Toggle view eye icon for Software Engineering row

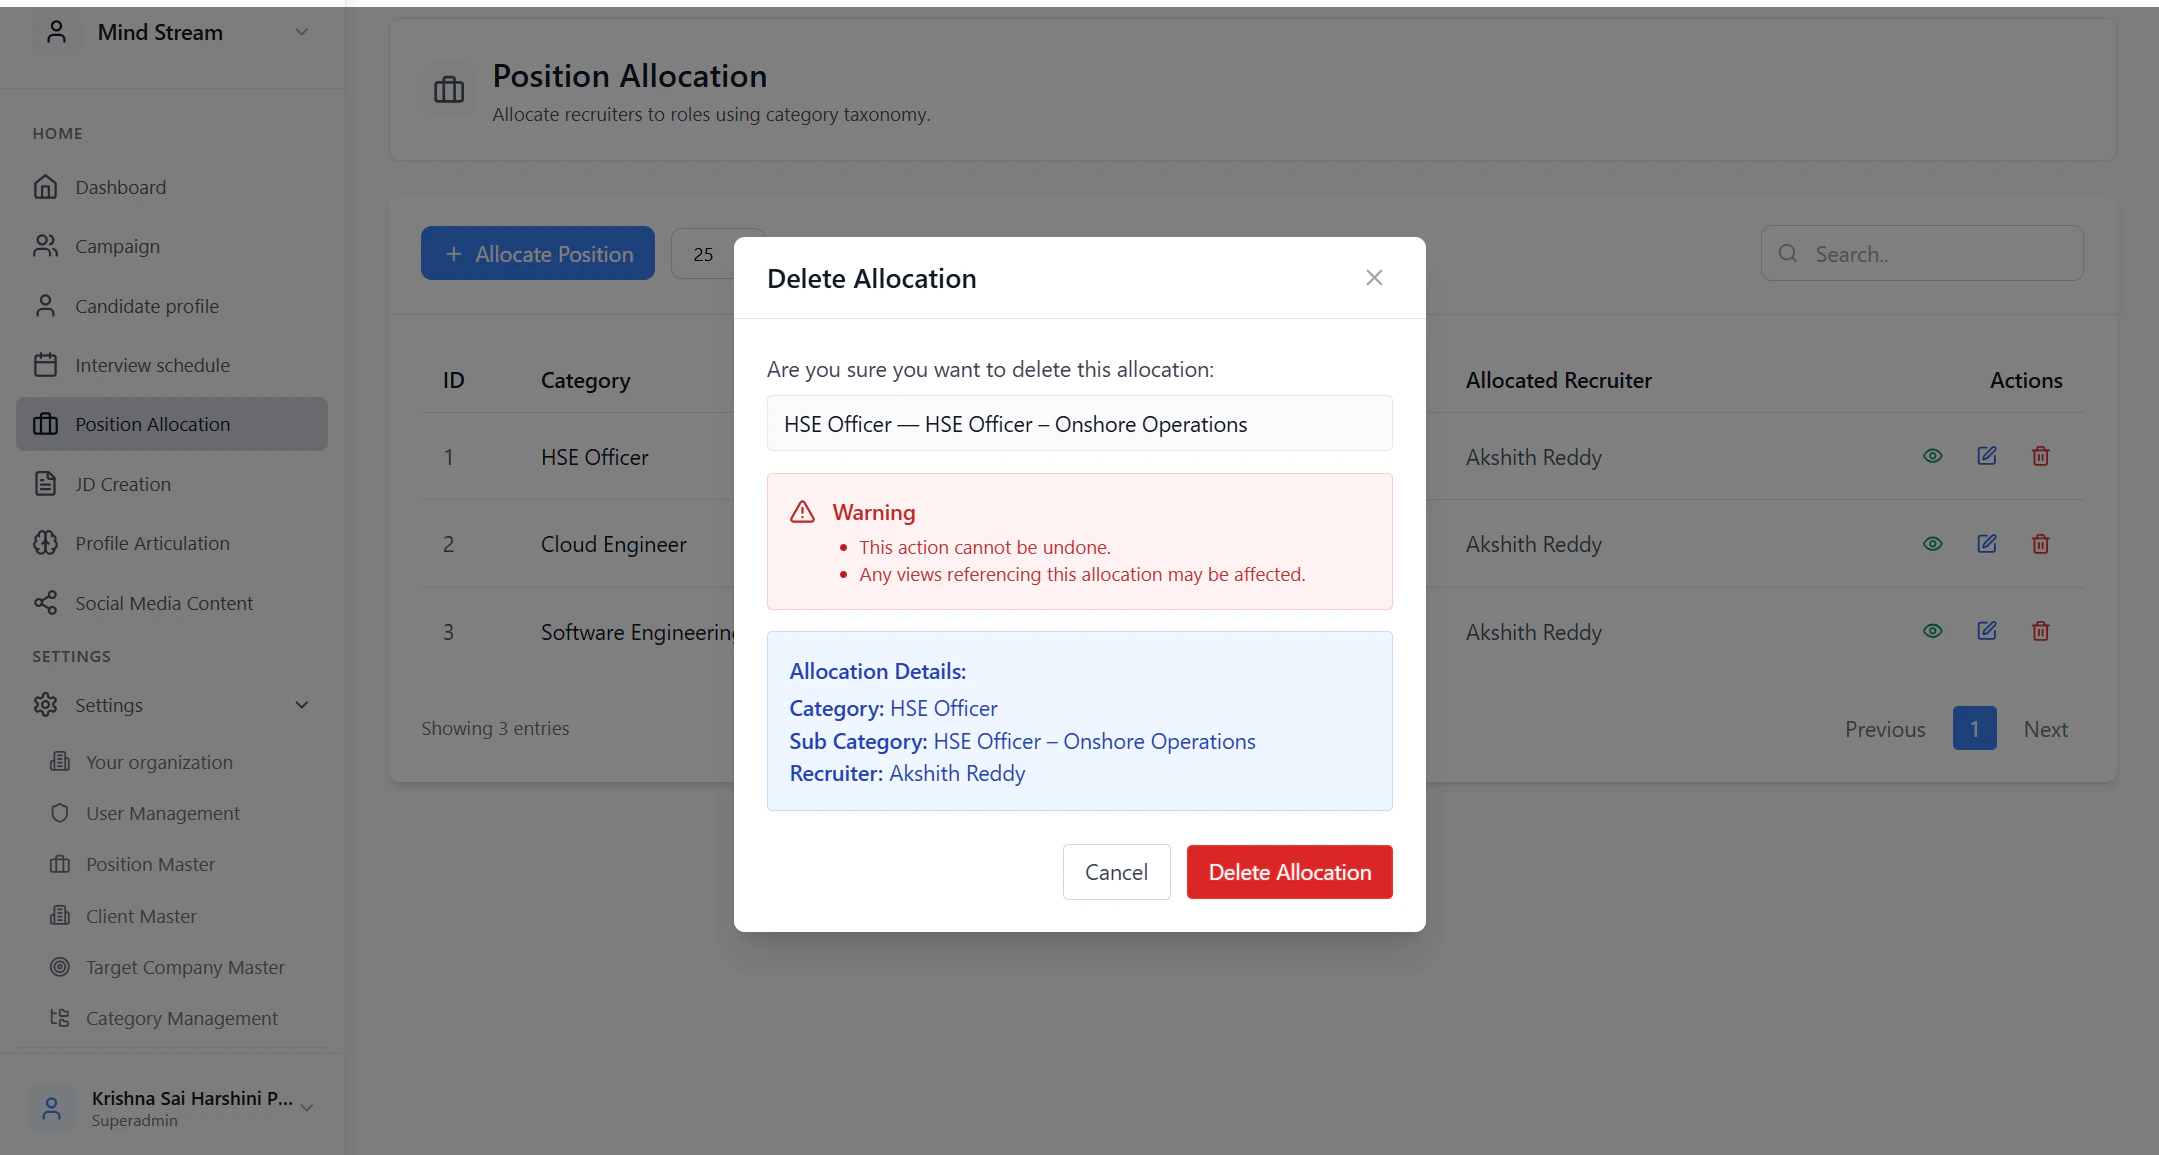coord(1932,631)
